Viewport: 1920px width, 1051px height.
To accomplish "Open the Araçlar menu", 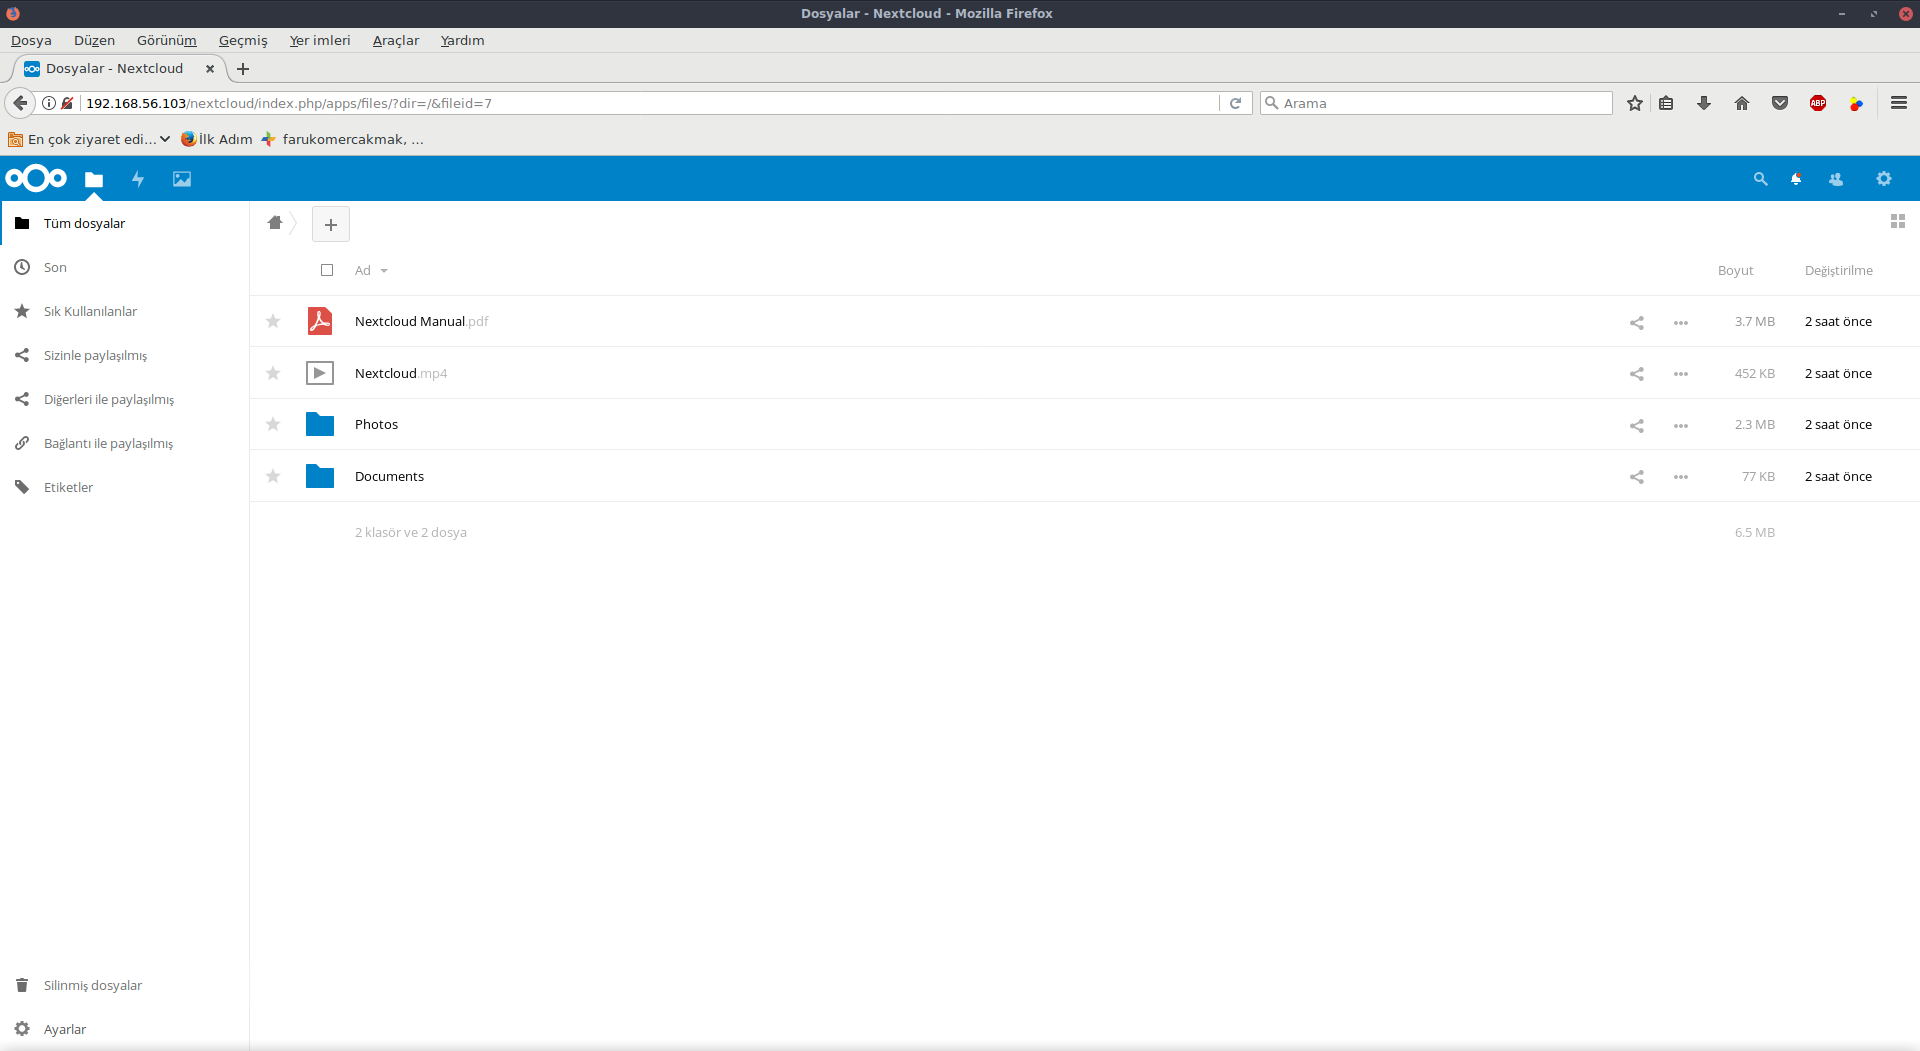I will point(396,40).
